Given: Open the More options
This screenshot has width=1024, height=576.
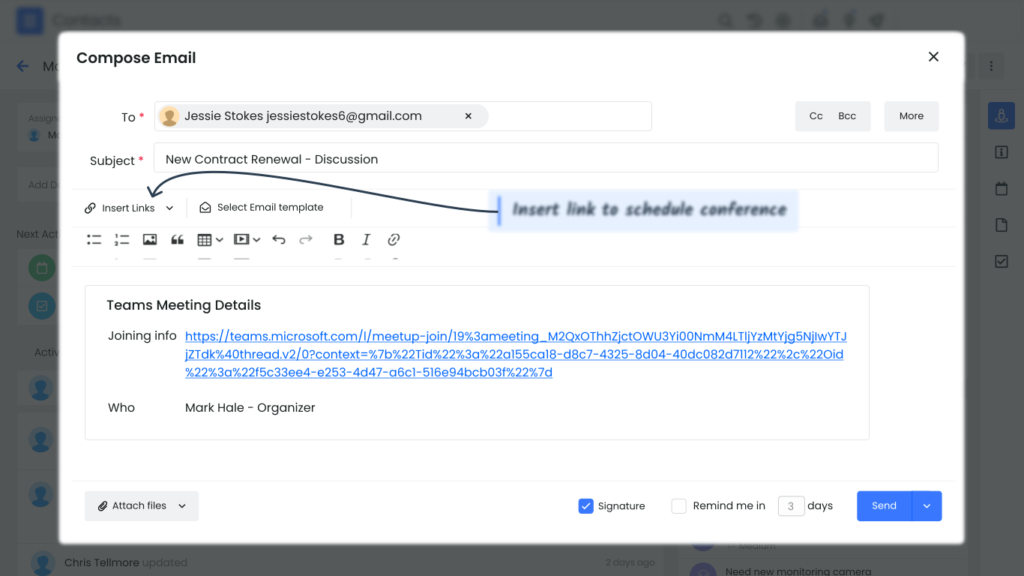Looking at the screenshot, I should click(911, 116).
